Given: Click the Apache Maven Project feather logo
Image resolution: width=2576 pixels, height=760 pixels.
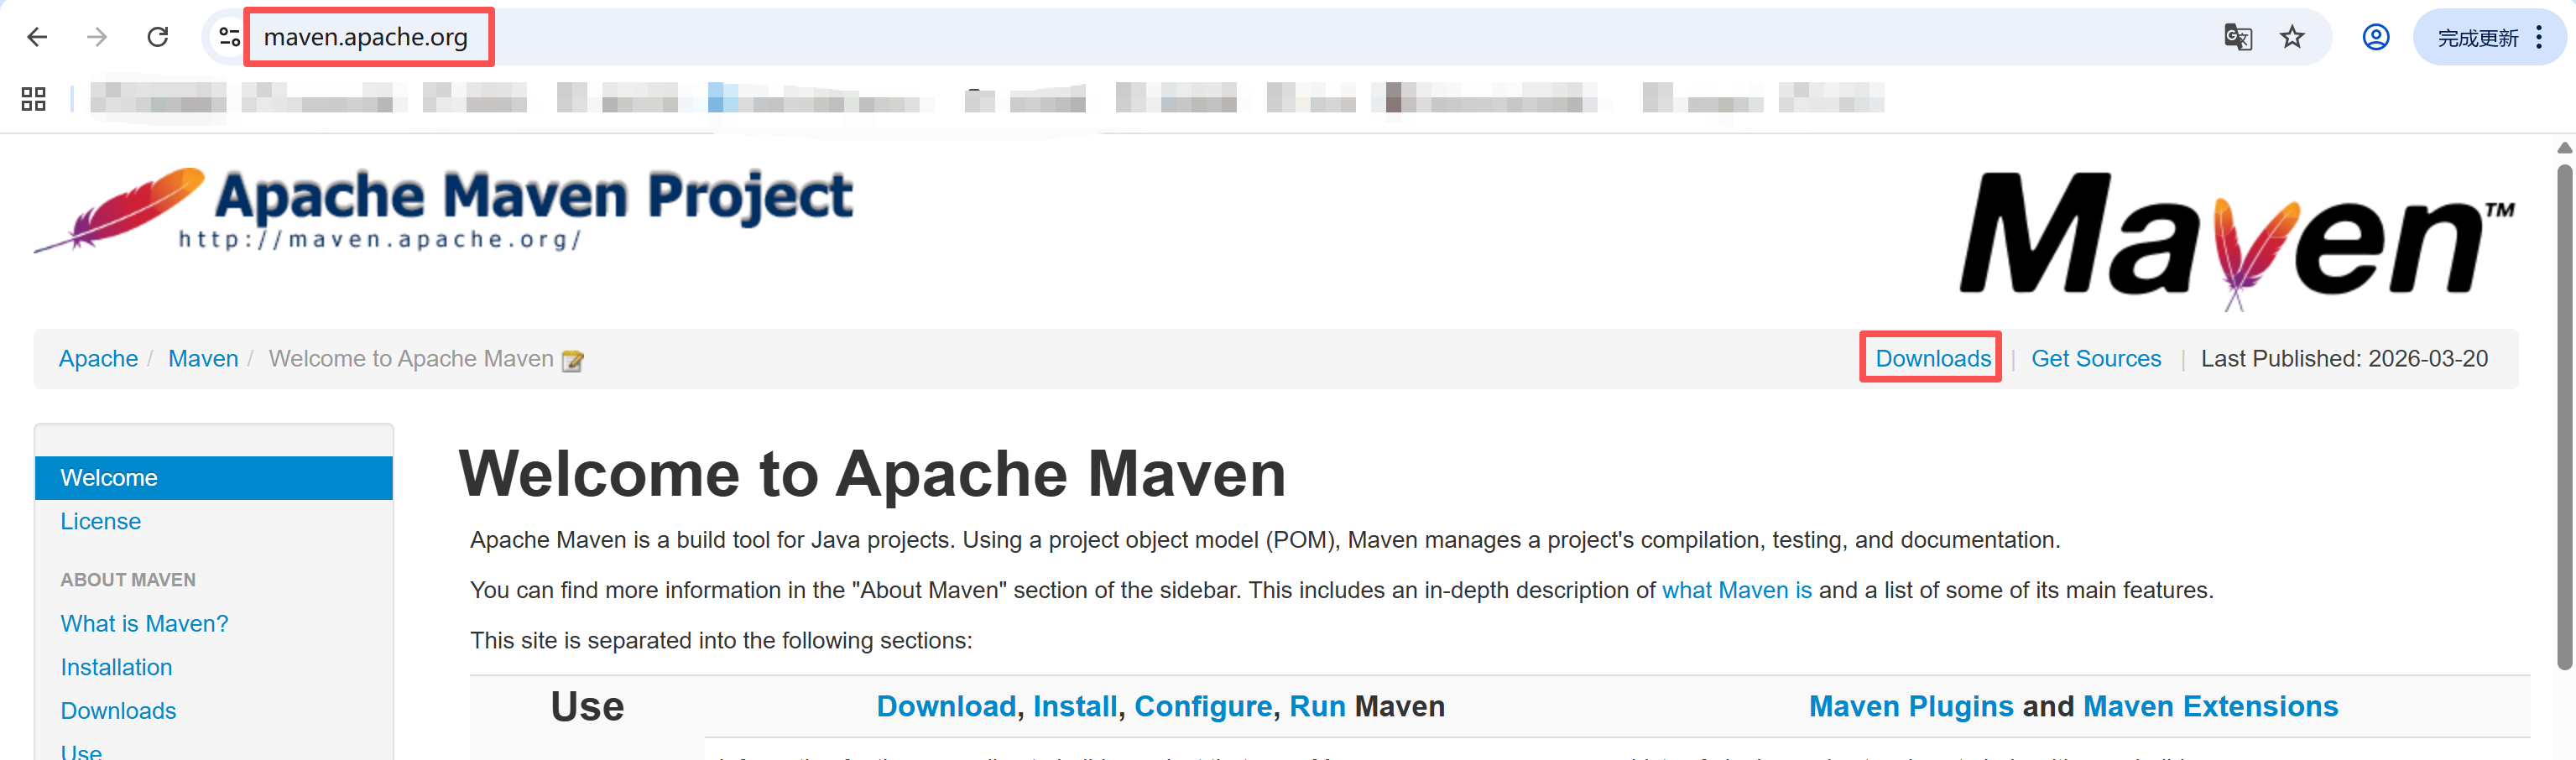Looking at the screenshot, I should pyautogui.click(x=443, y=209).
